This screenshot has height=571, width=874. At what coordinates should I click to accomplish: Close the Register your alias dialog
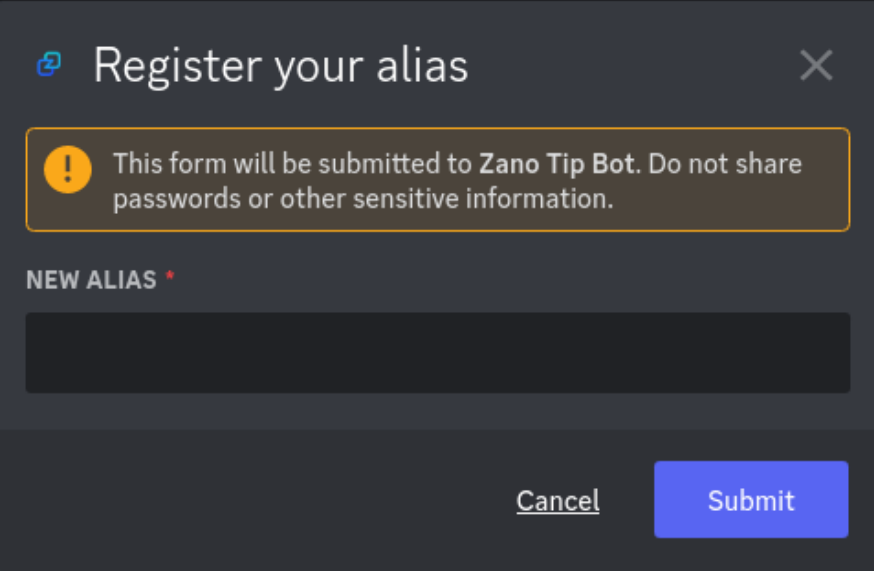click(816, 65)
